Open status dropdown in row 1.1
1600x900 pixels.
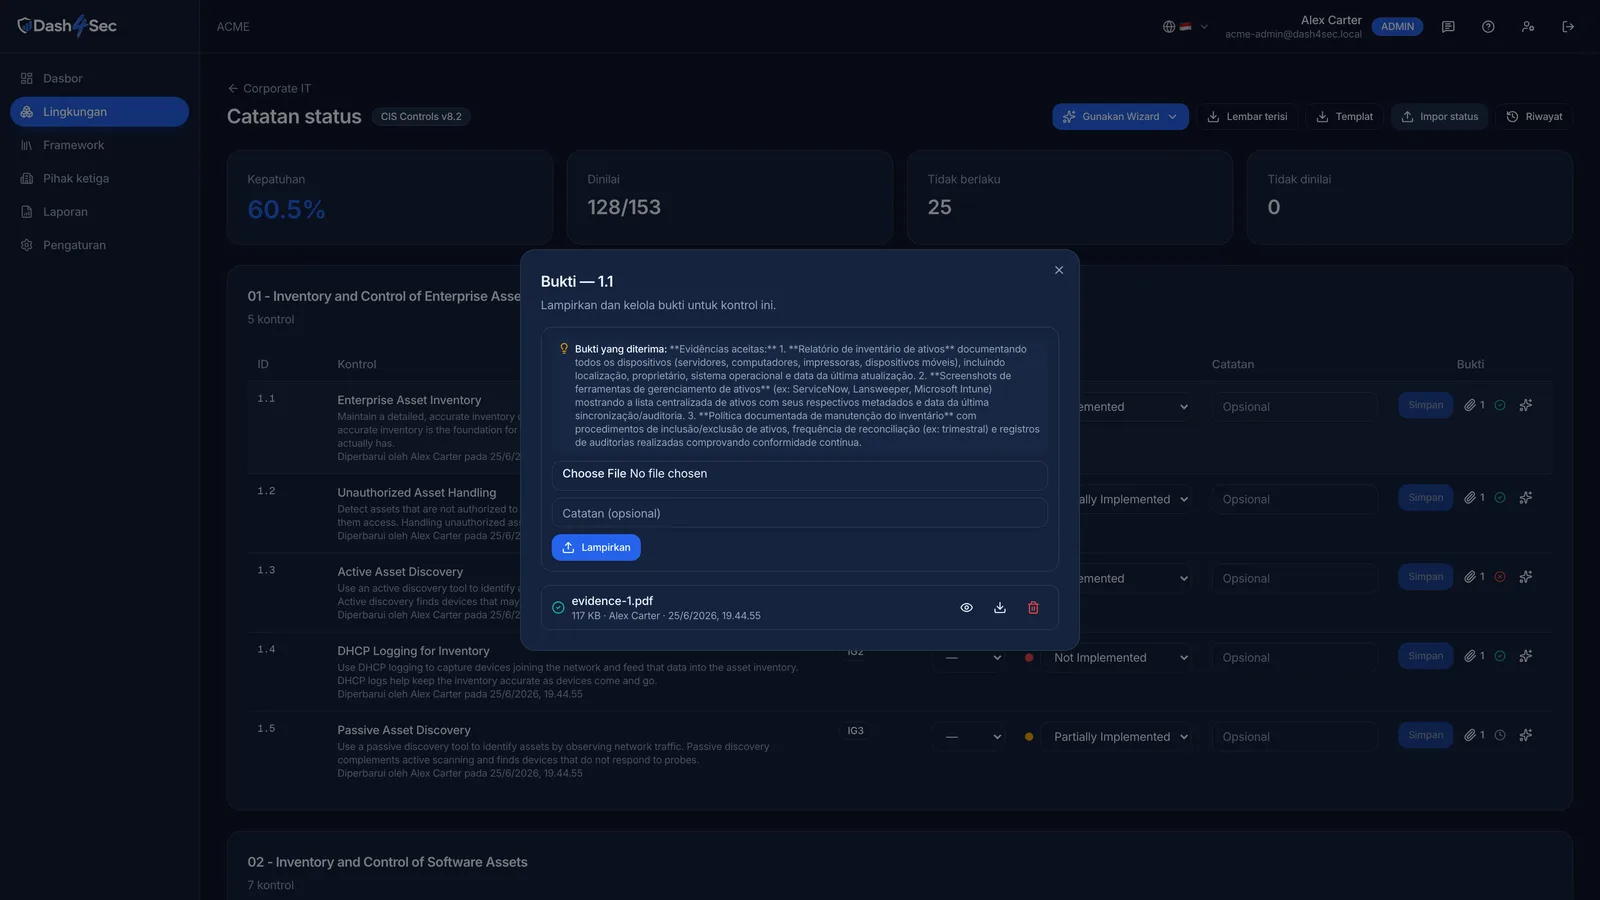click(x=1136, y=407)
